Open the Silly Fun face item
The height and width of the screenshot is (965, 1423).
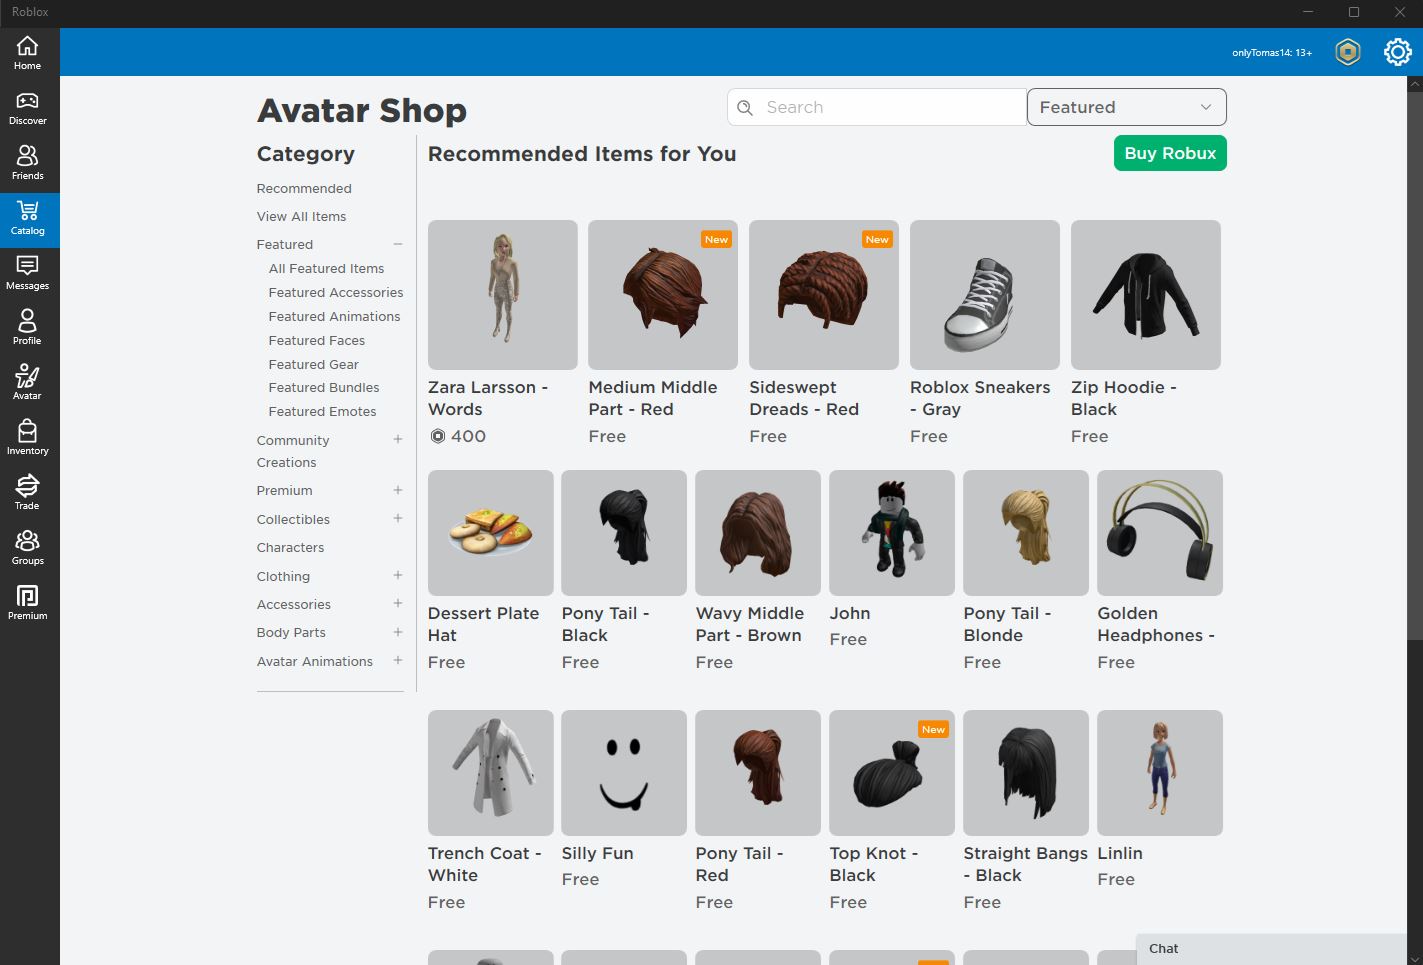624,799
